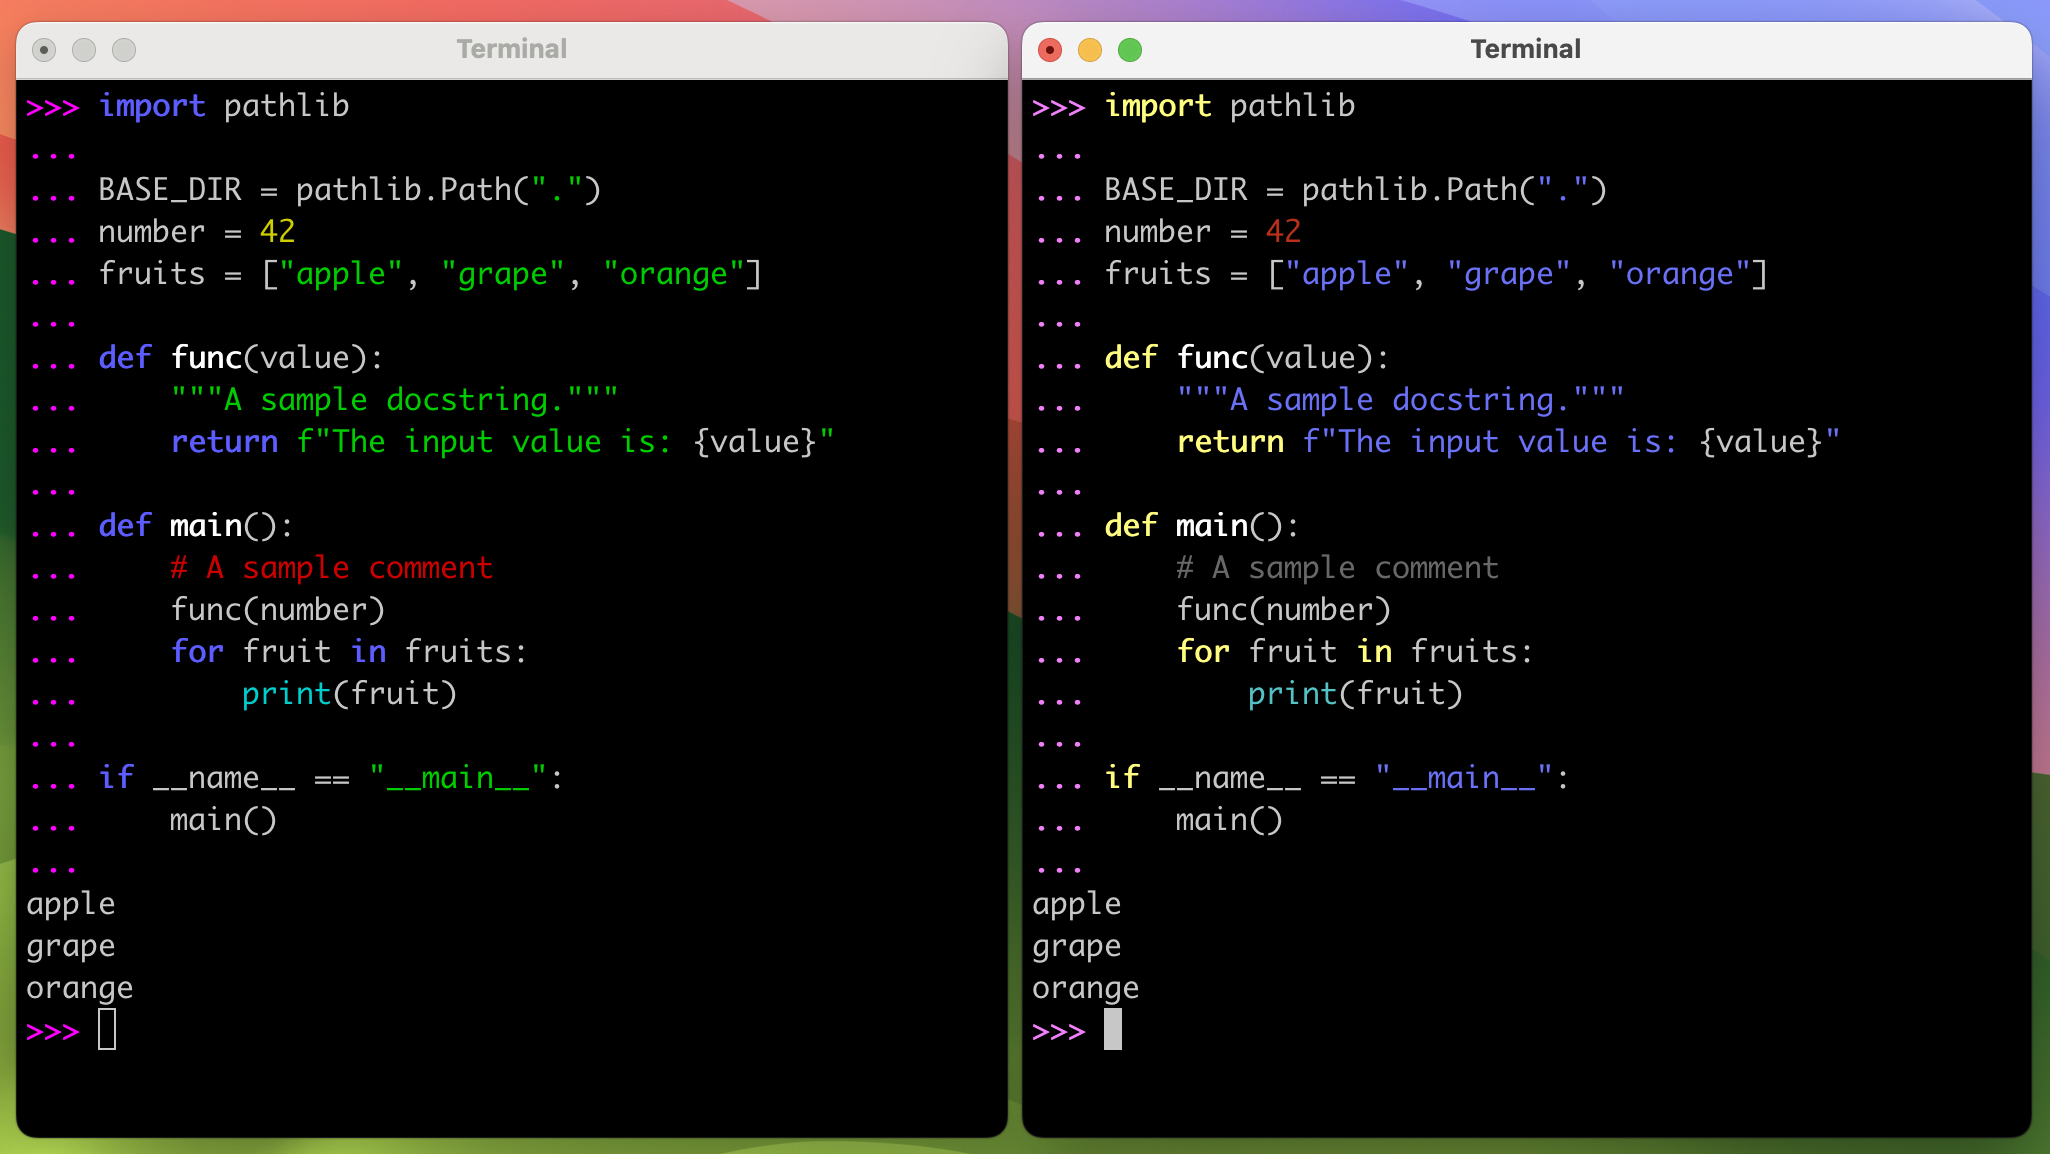The width and height of the screenshot is (2050, 1154).
Task: Click the Terminal title text on the right window
Action: click(1525, 49)
